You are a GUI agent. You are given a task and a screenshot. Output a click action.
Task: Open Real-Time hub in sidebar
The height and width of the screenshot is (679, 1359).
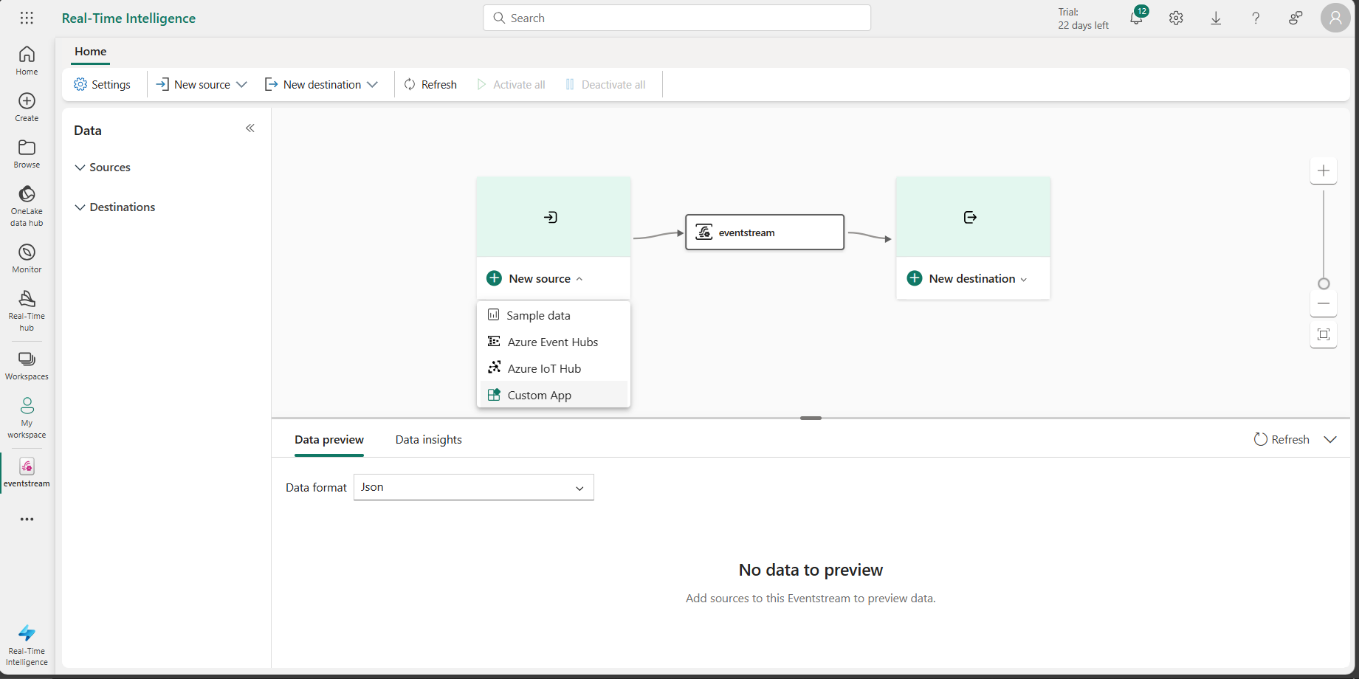click(27, 310)
